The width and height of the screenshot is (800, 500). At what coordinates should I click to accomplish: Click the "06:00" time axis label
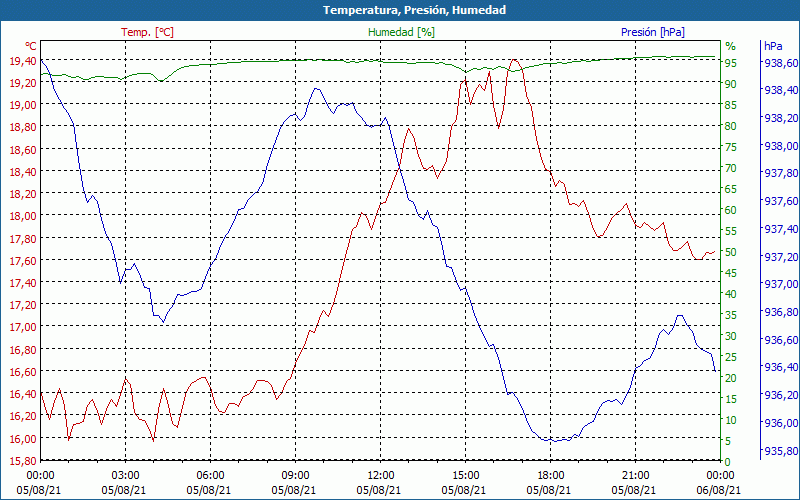pyautogui.click(x=210, y=476)
